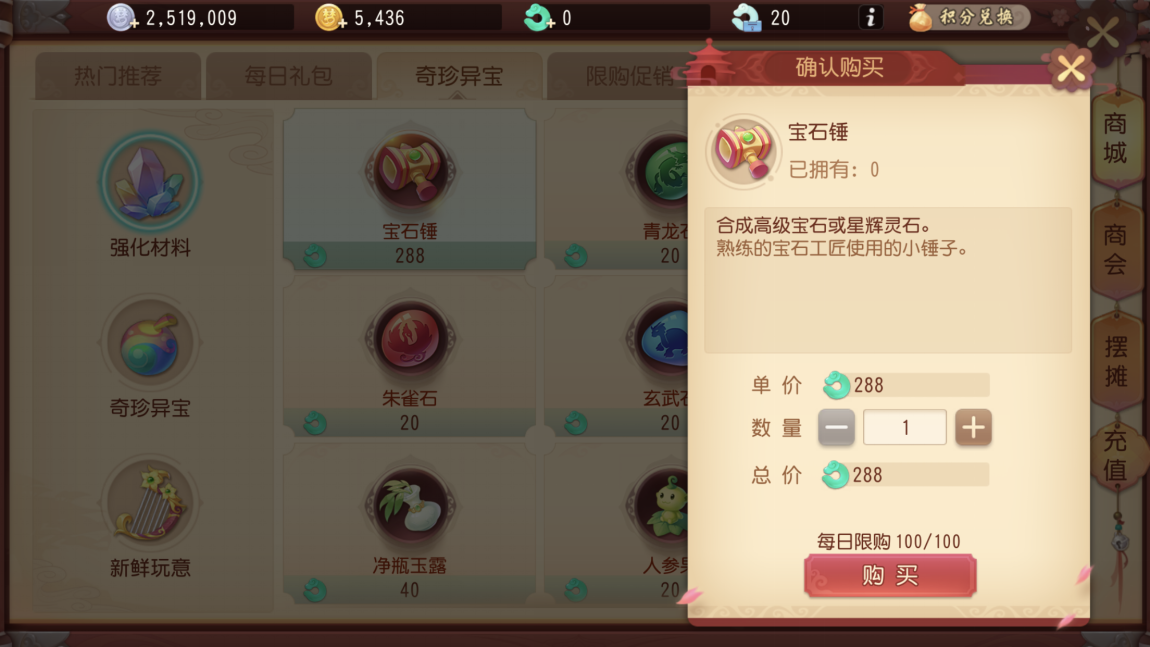This screenshot has height=647, width=1150.
Task: Click the 积分兑换 points exchange button
Action: click(968, 17)
